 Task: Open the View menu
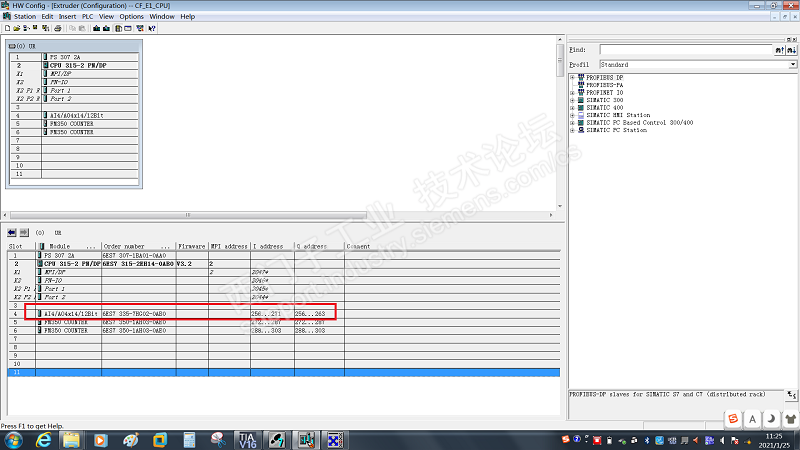pyautogui.click(x=106, y=16)
